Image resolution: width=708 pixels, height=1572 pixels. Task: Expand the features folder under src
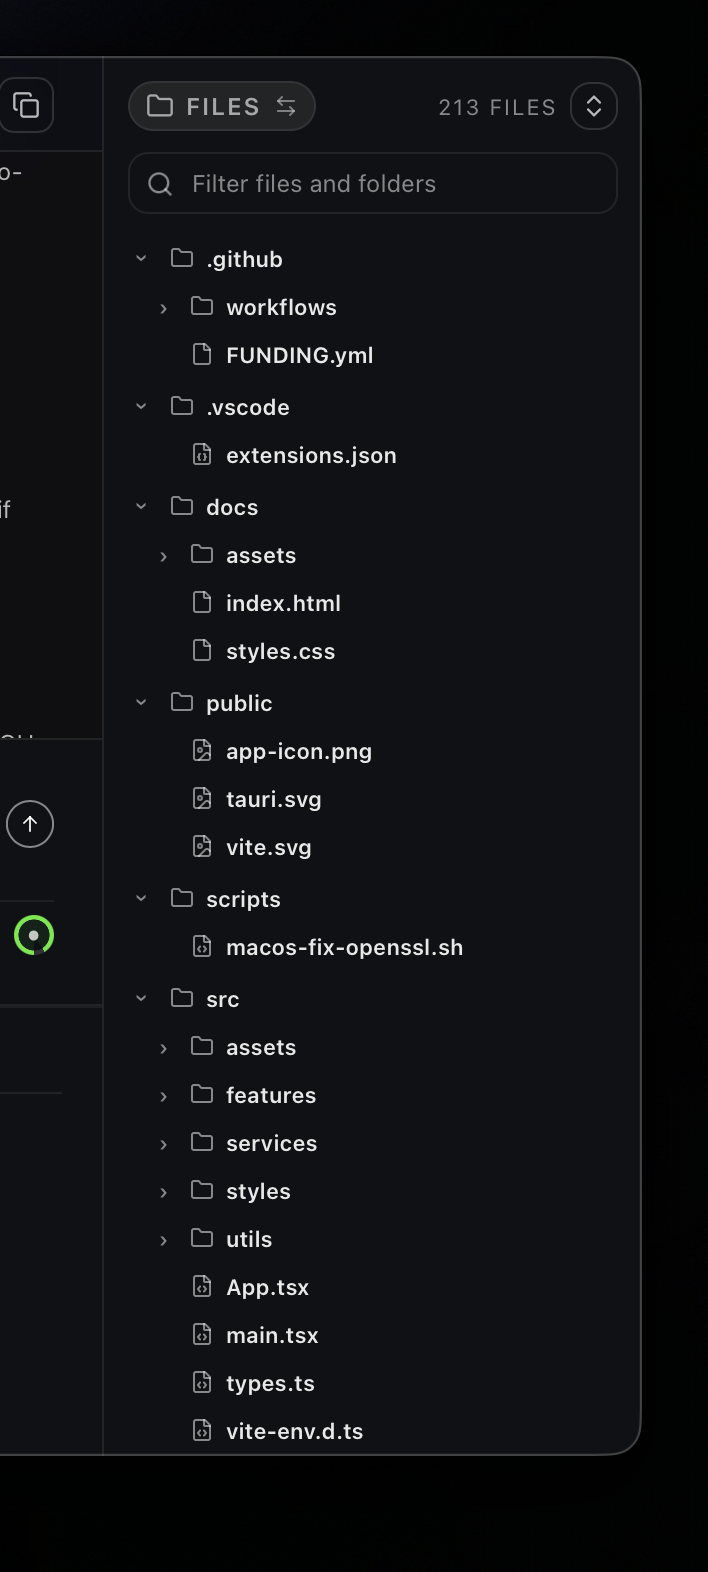pyautogui.click(x=163, y=1094)
